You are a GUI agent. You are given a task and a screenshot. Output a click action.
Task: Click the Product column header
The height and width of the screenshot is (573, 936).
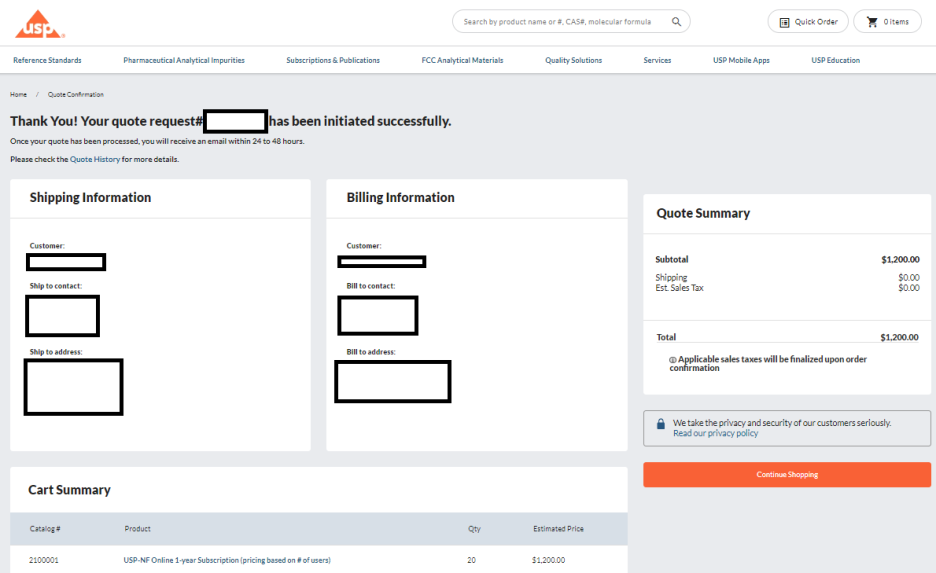click(137, 529)
